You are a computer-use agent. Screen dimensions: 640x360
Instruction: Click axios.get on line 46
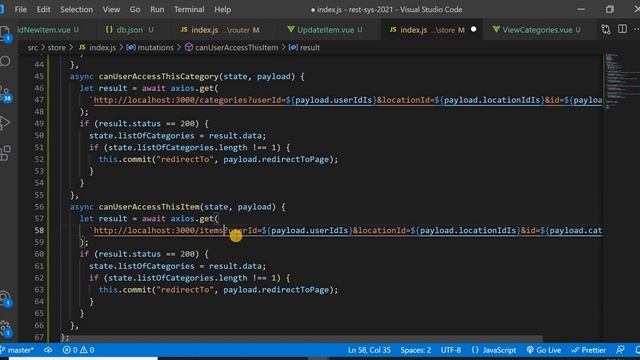(x=192, y=88)
